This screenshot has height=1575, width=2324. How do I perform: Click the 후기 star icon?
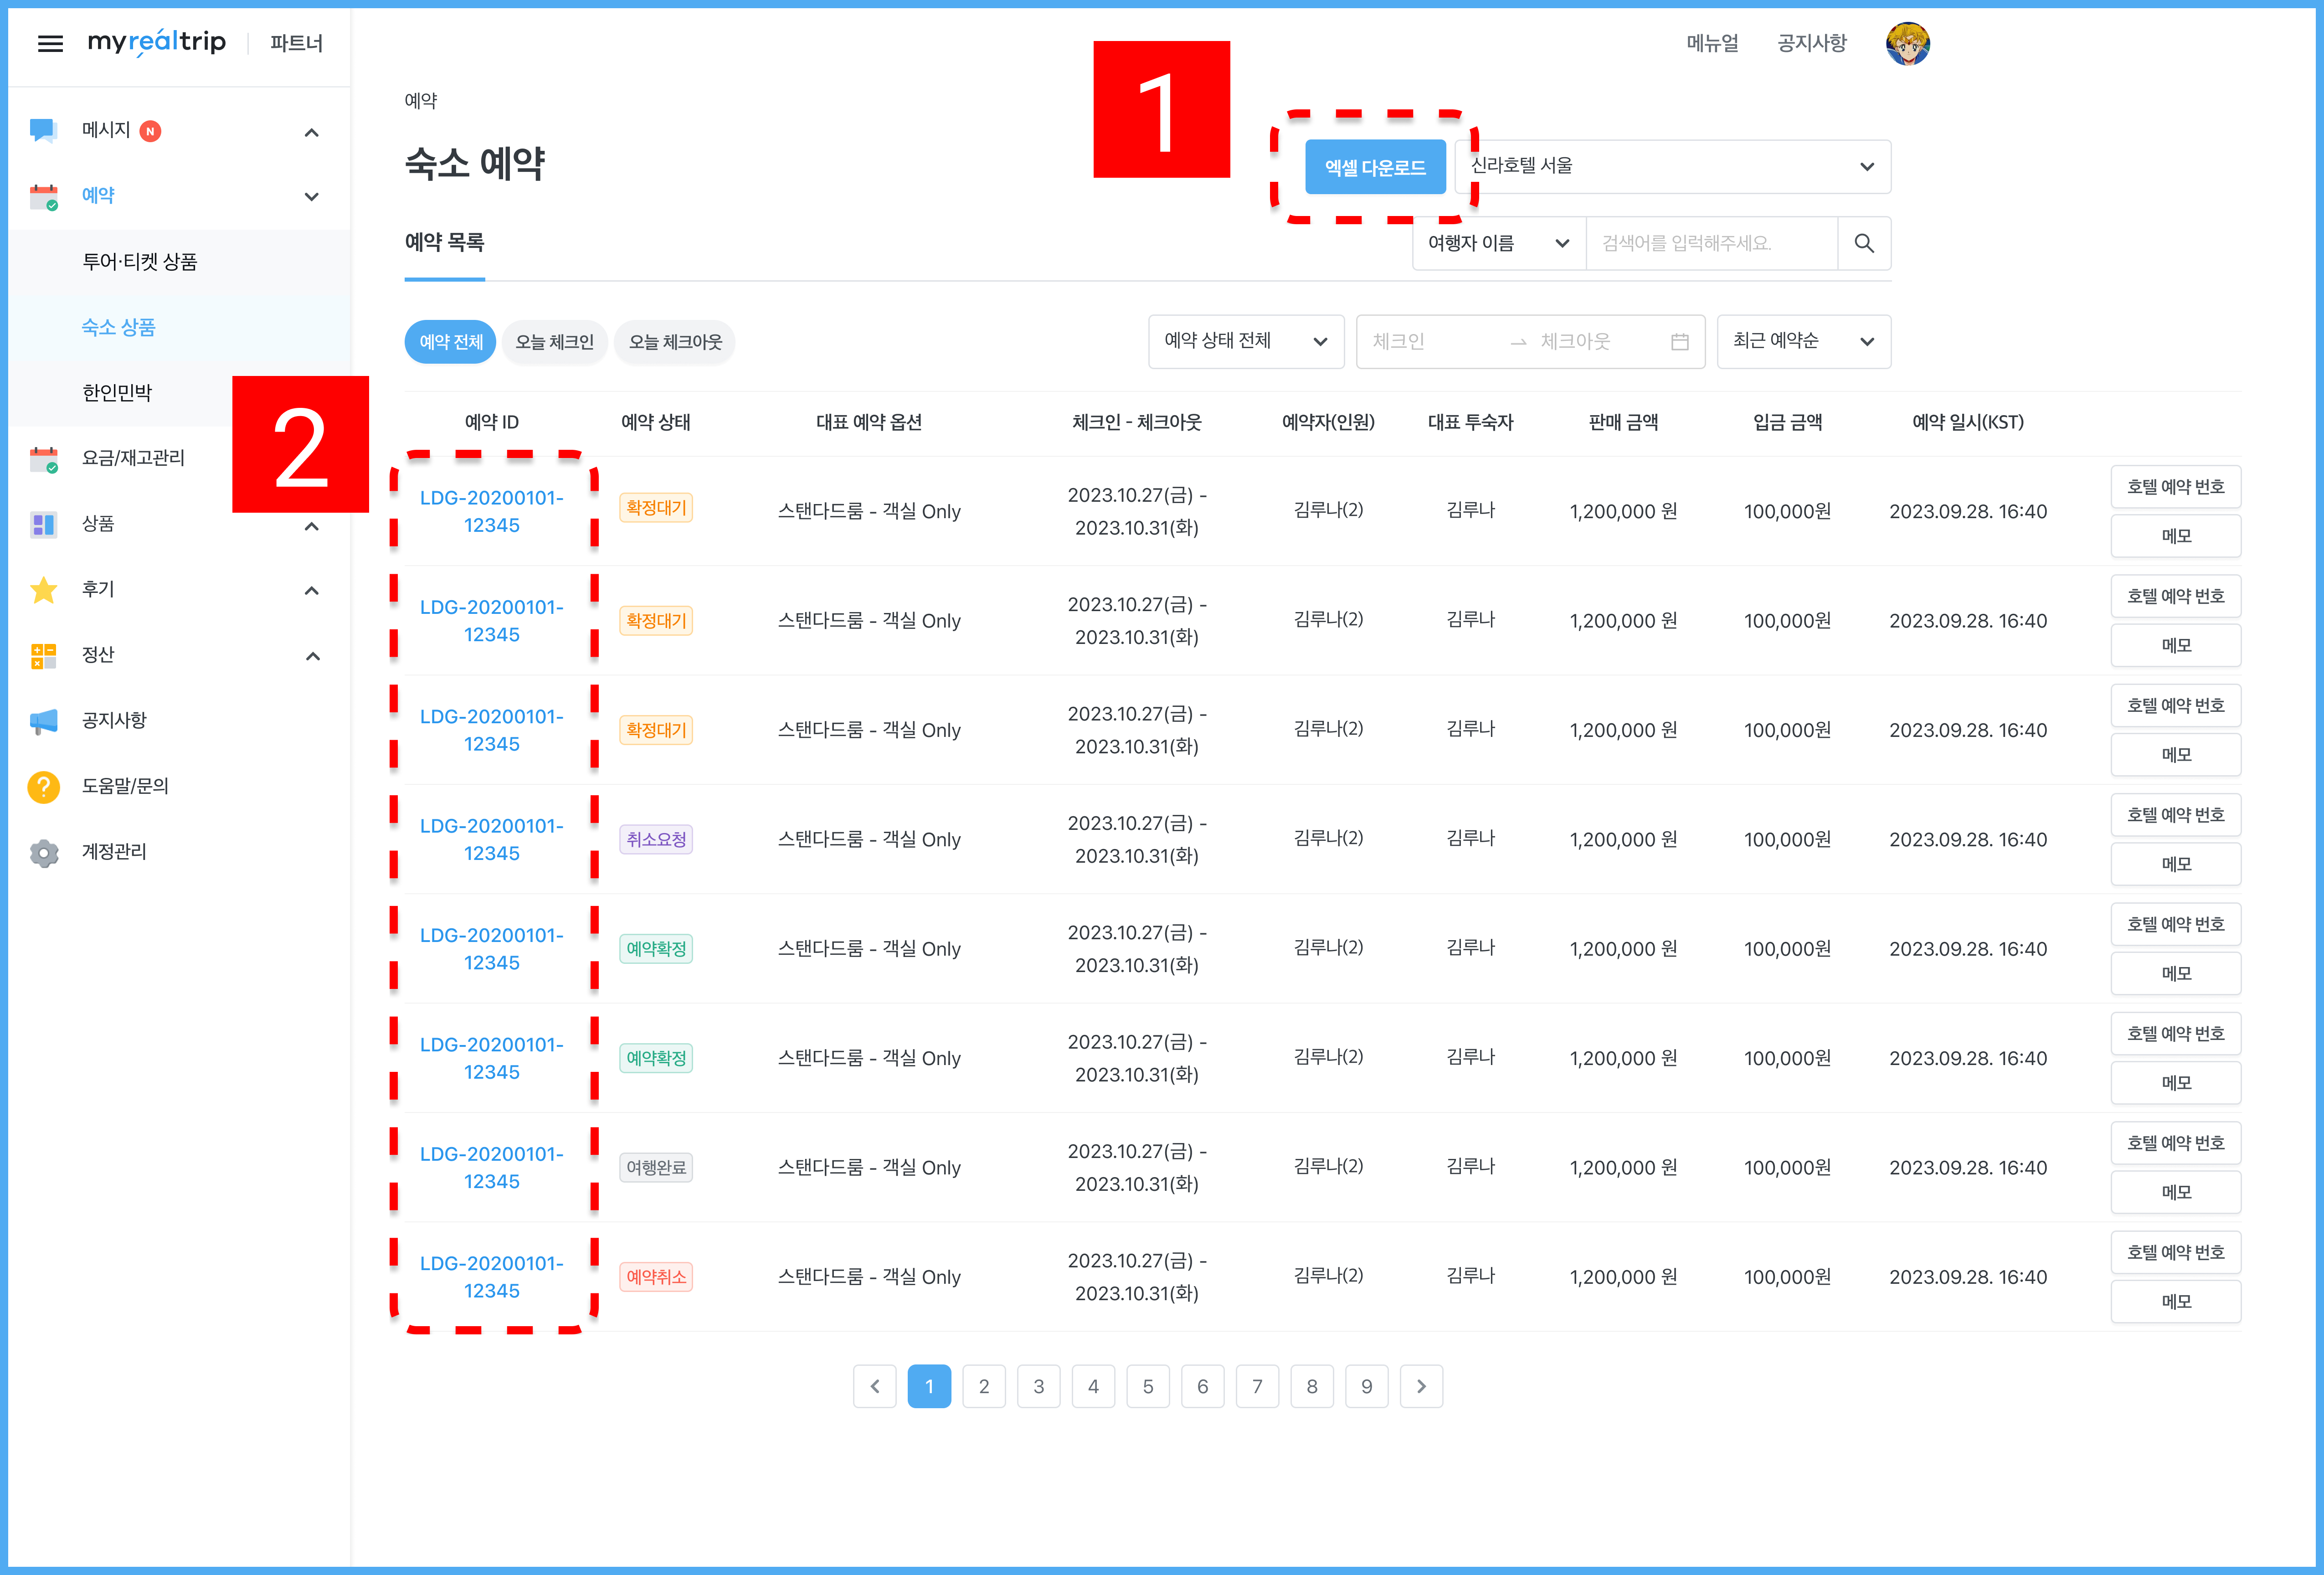click(43, 590)
